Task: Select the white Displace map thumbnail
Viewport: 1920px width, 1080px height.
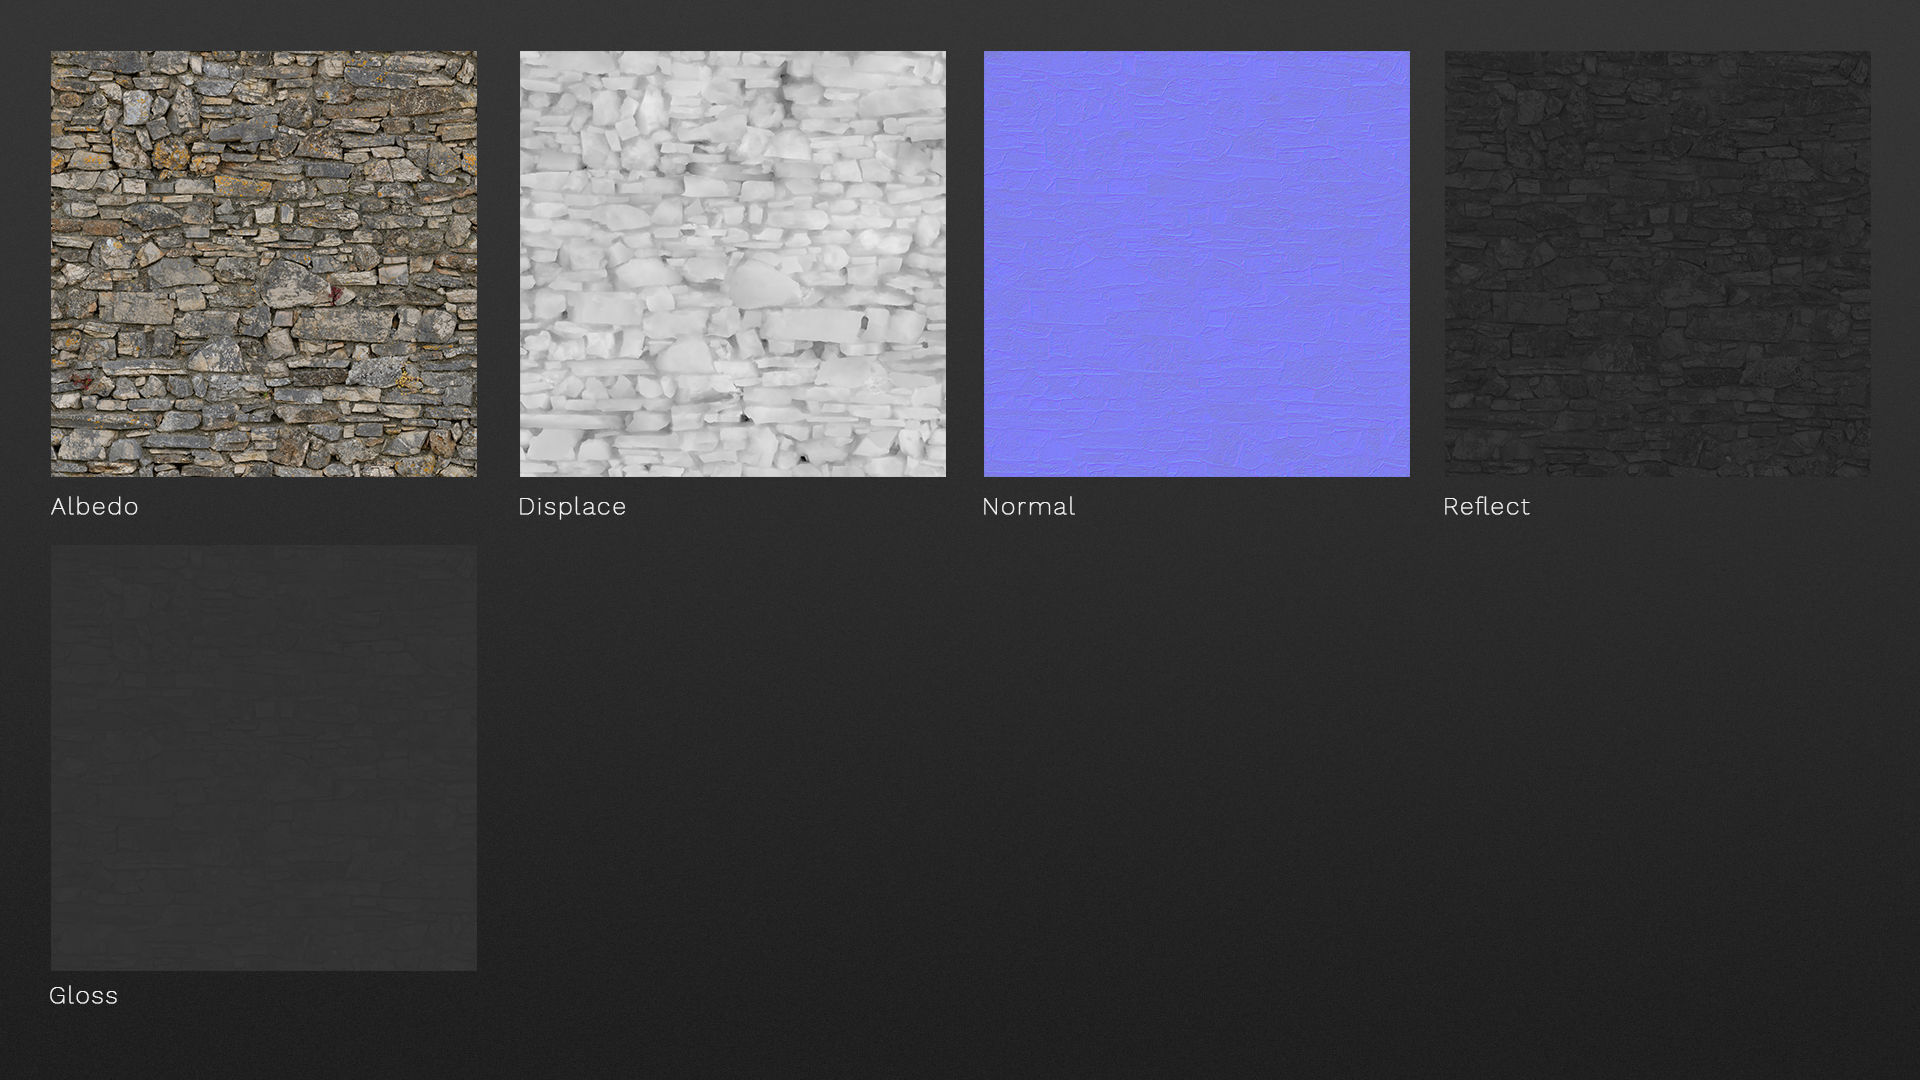Action: 732,264
